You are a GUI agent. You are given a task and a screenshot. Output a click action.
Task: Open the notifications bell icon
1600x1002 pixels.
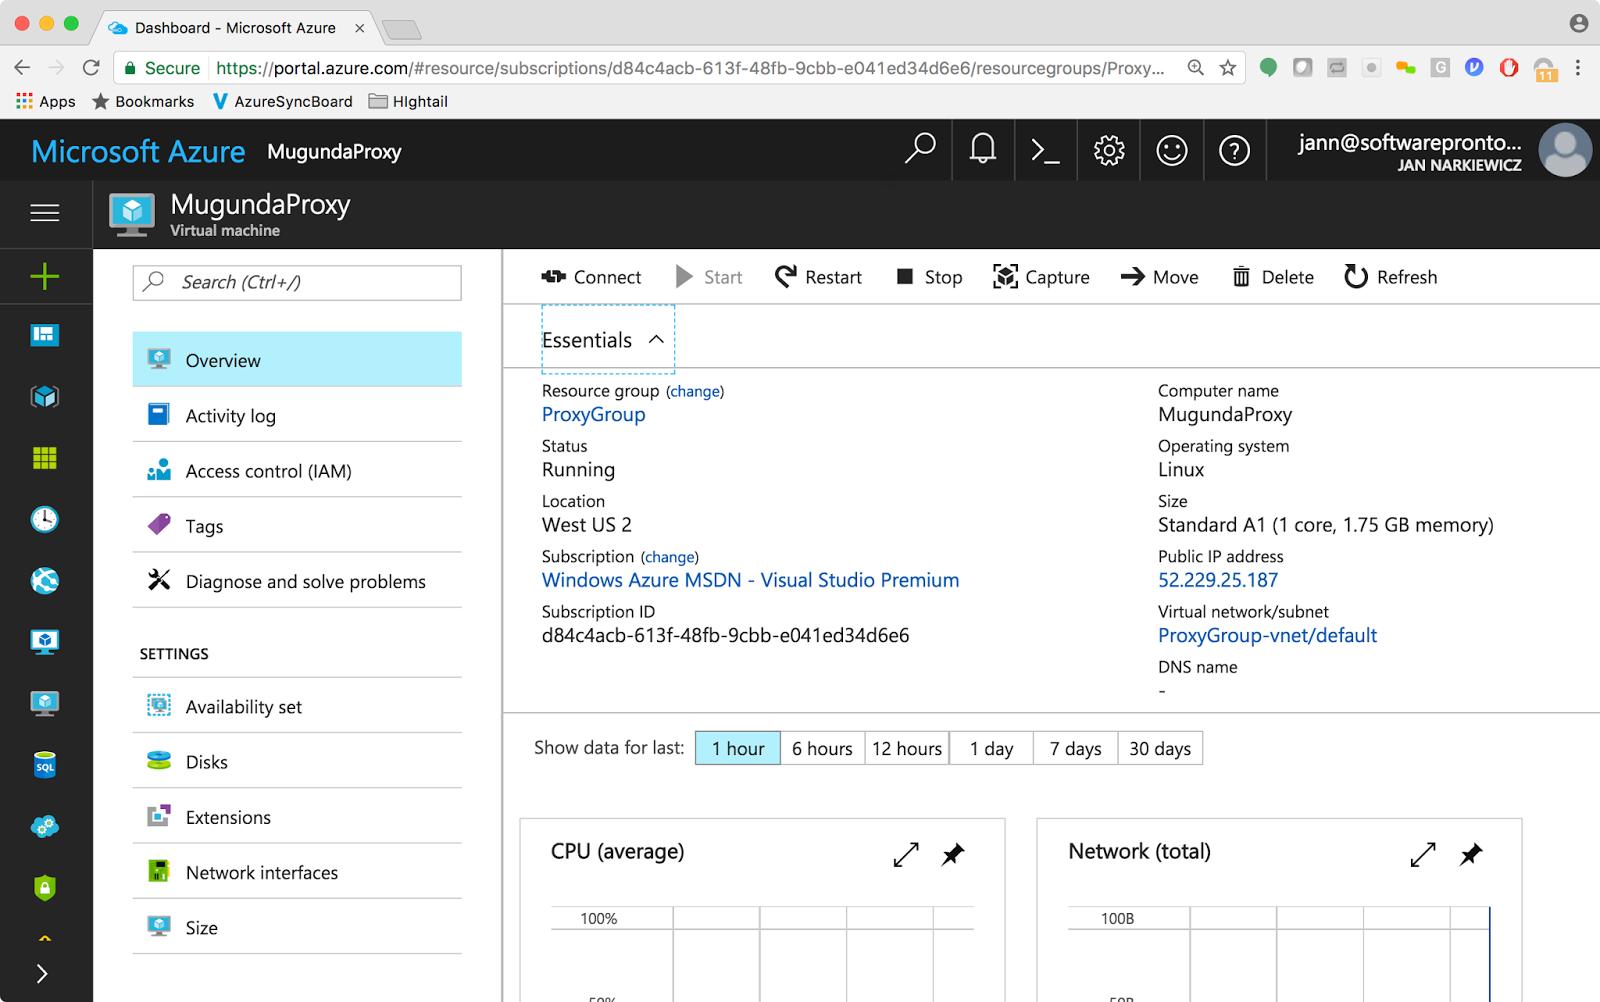[982, 150]
